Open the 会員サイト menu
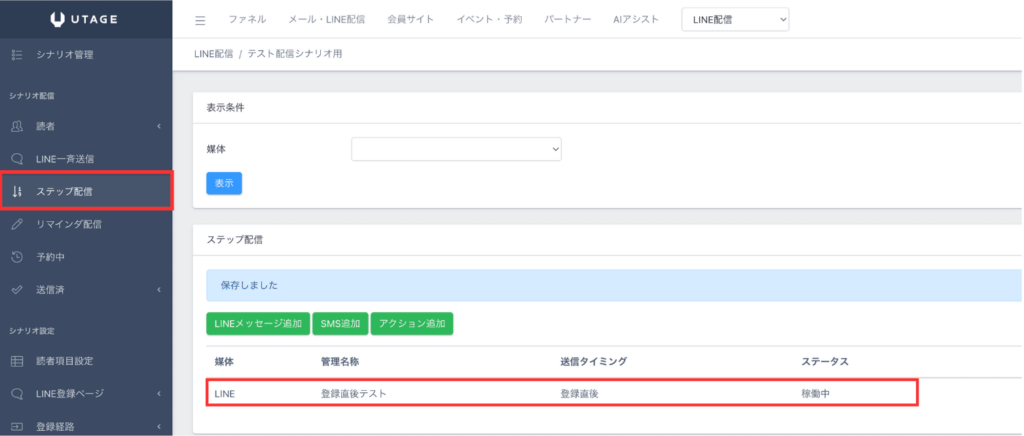 click(x=411, y=20)
